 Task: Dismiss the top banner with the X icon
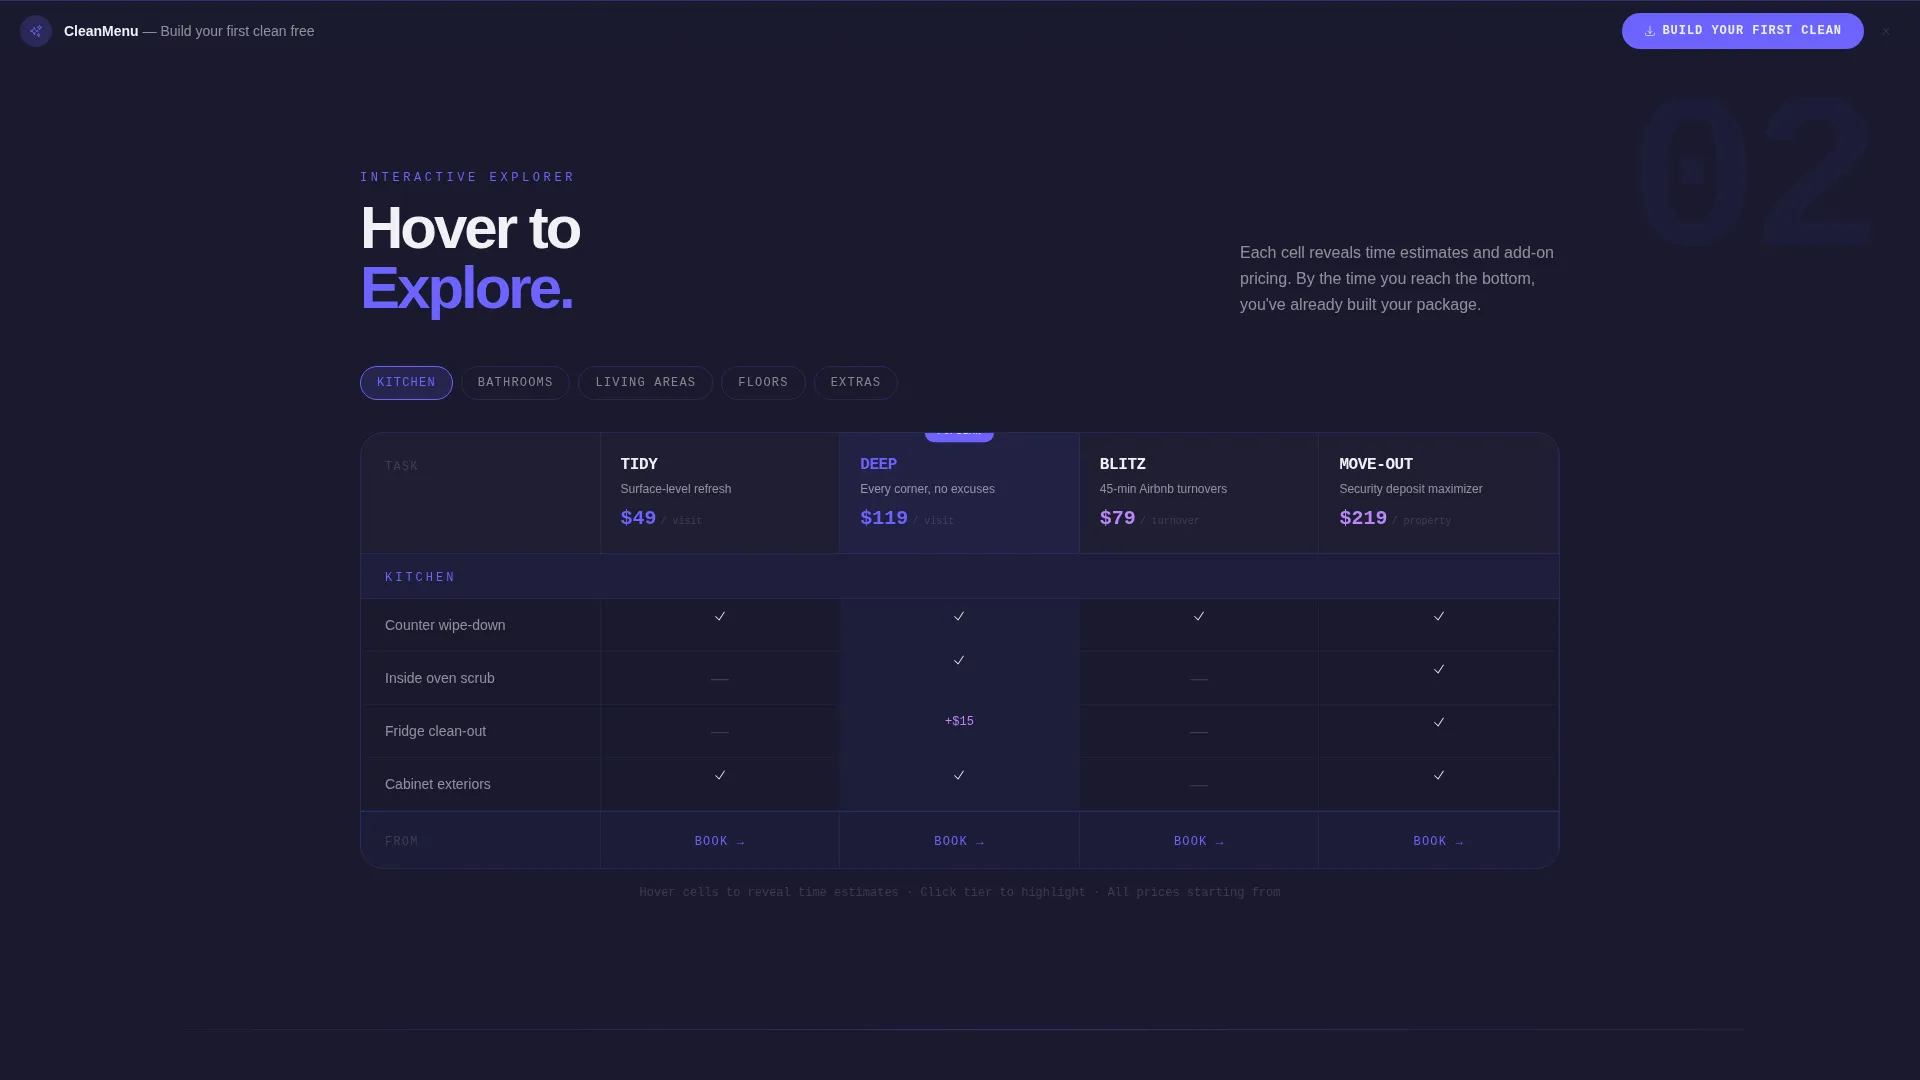(x=1886, y=31)
